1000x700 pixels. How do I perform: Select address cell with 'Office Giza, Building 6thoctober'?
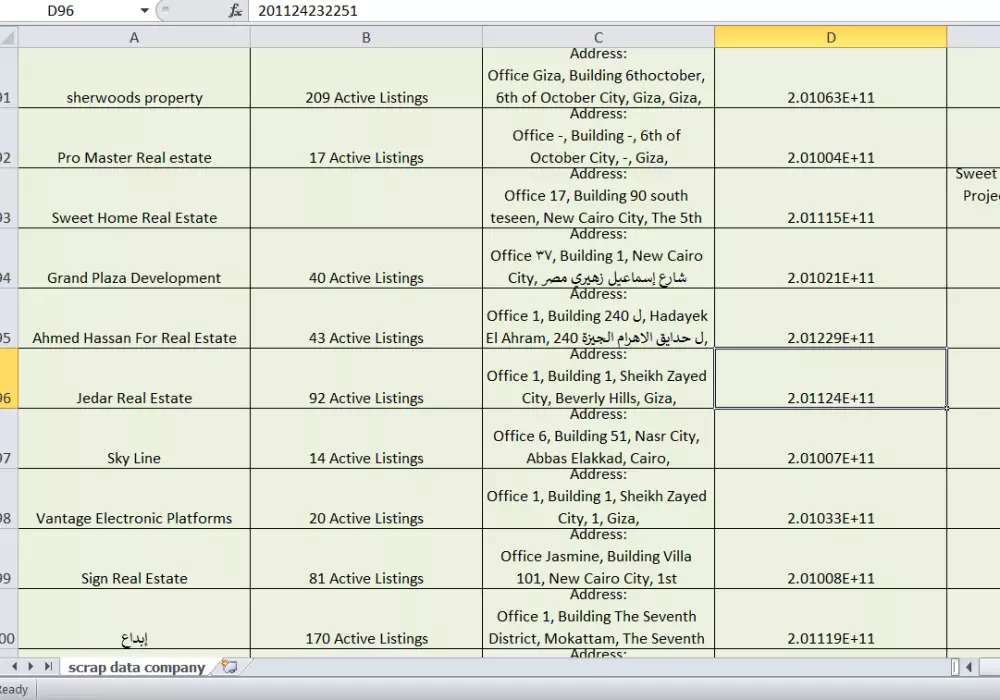598,78
